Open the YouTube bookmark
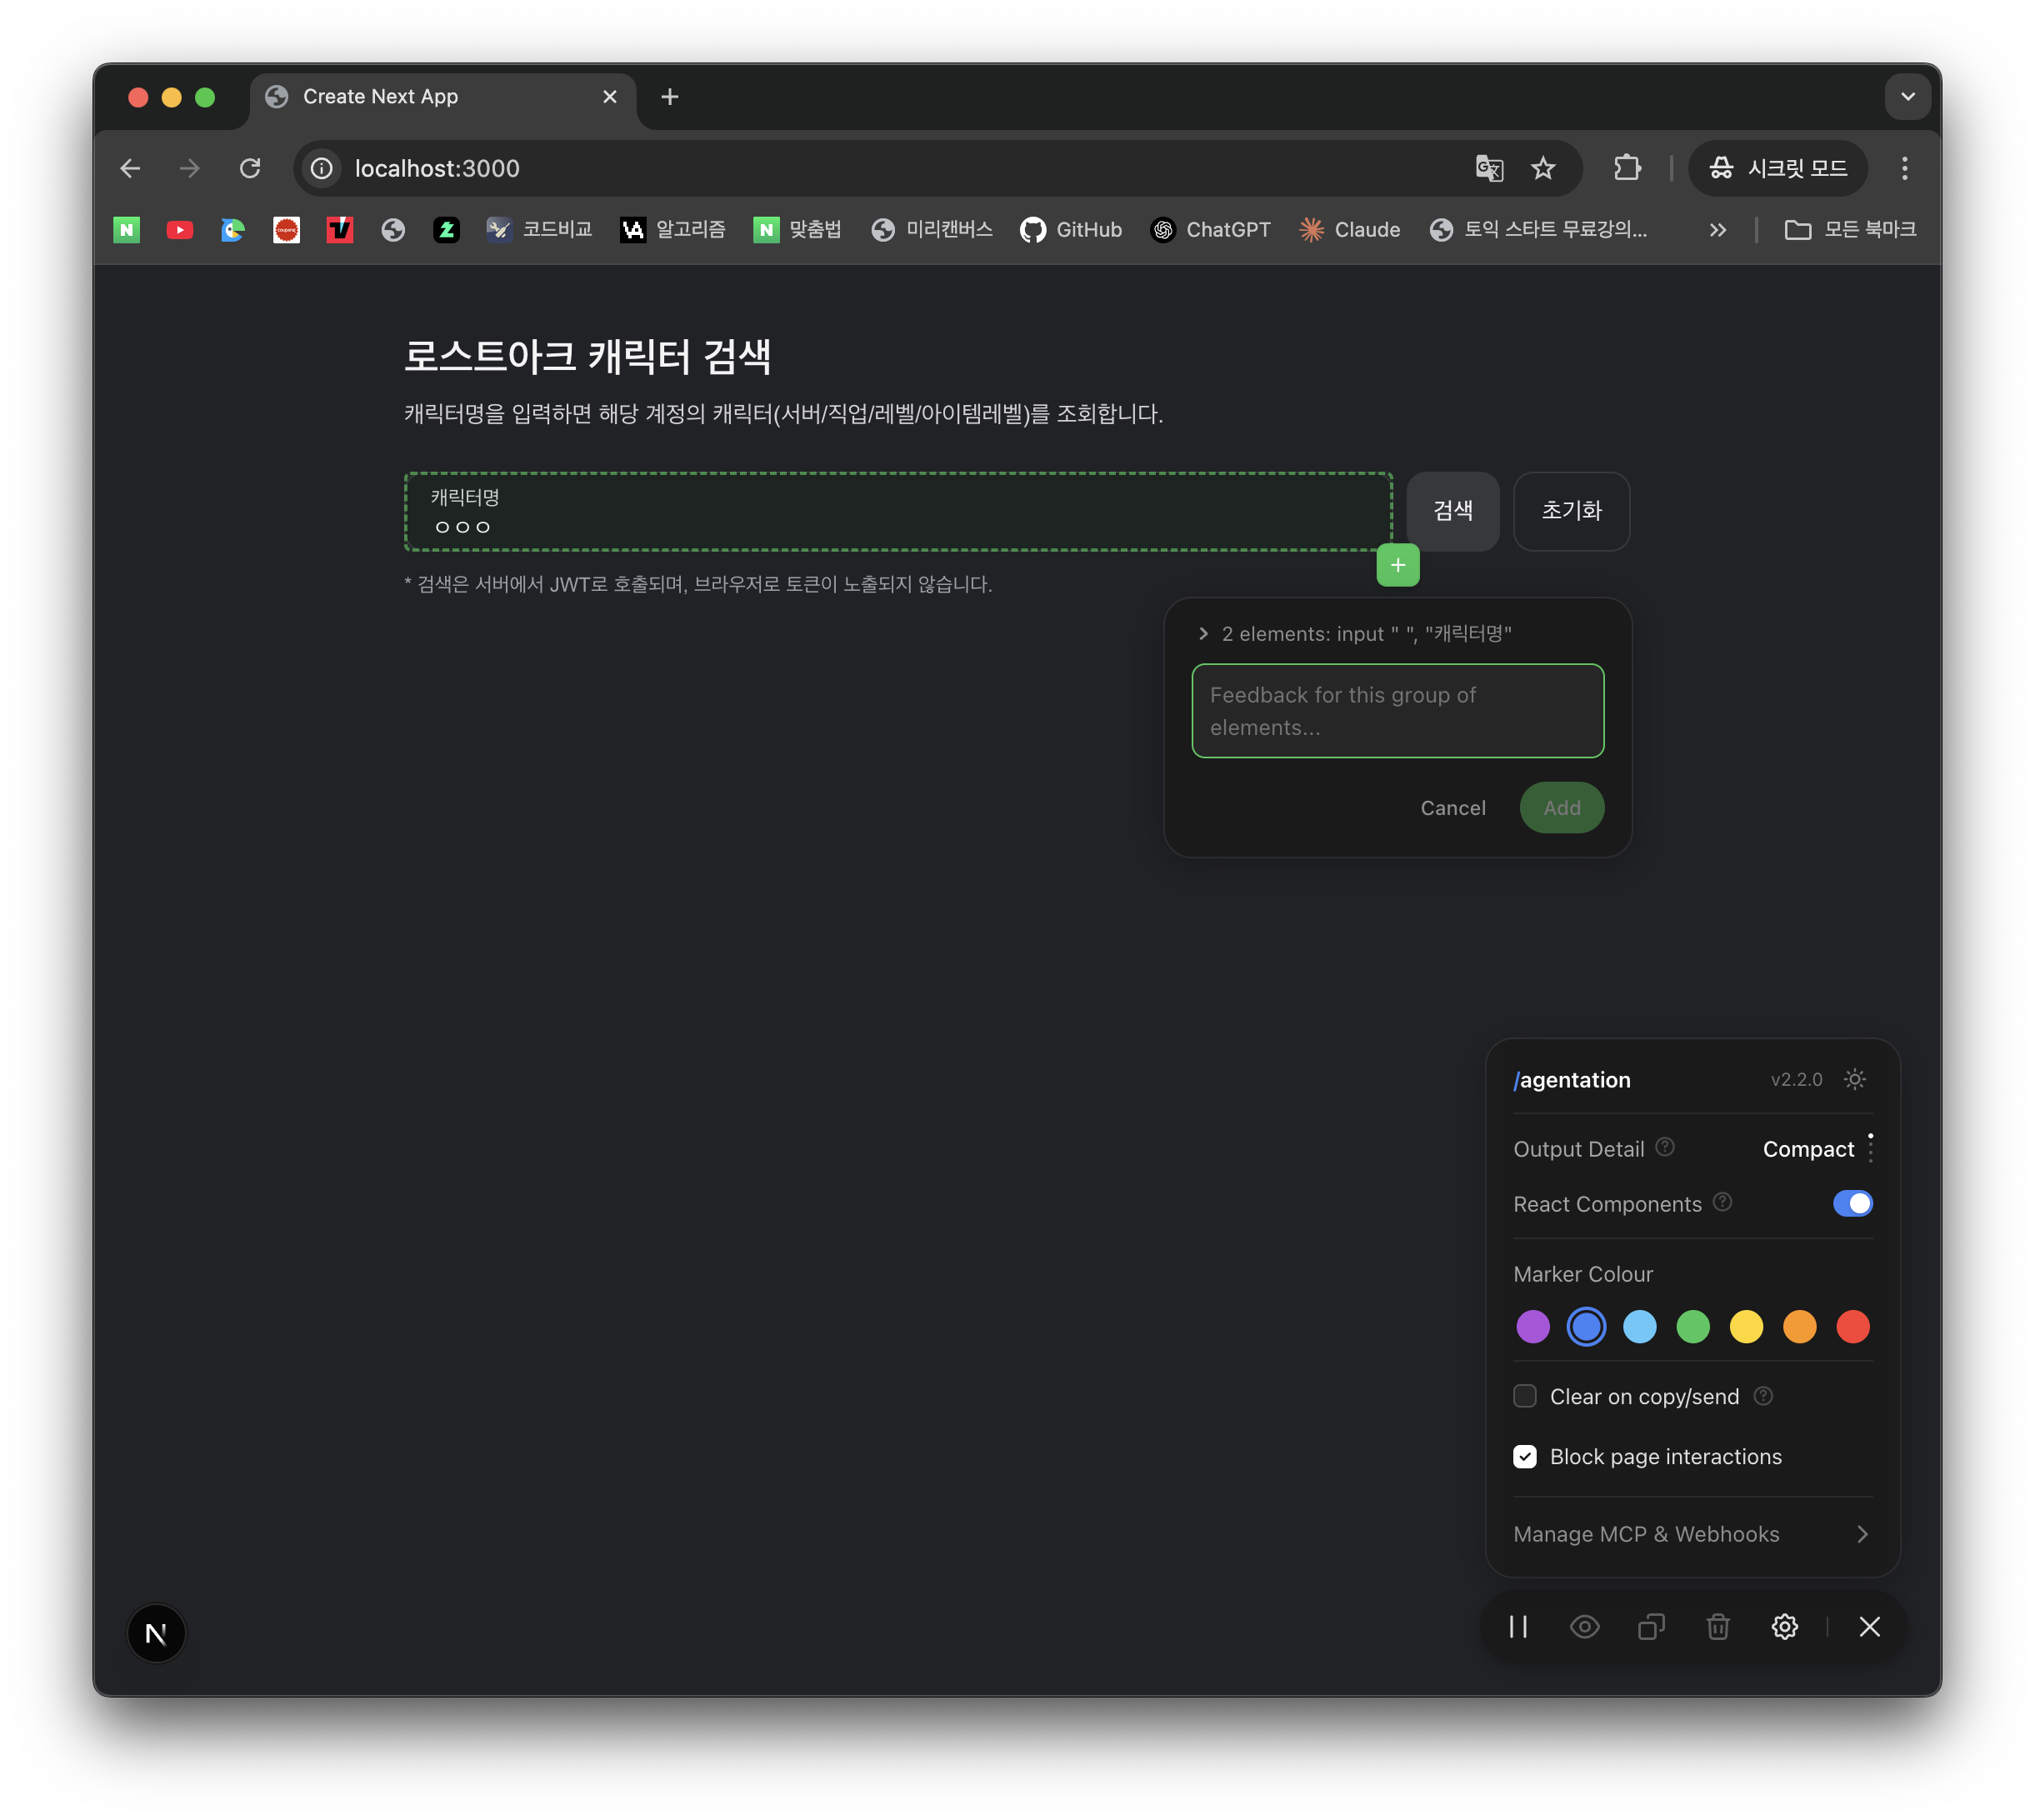 (x=180, y=230)
